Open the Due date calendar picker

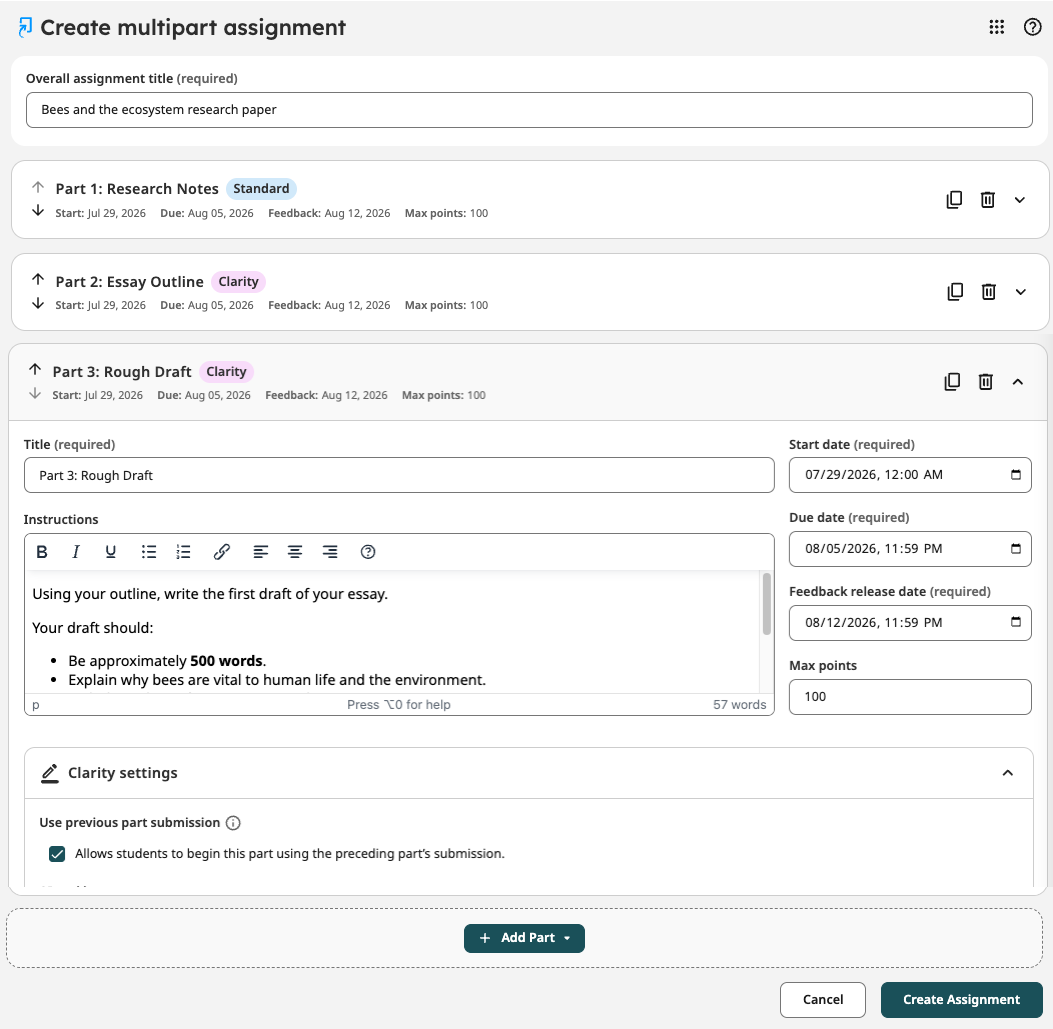tap(1015, 549)
